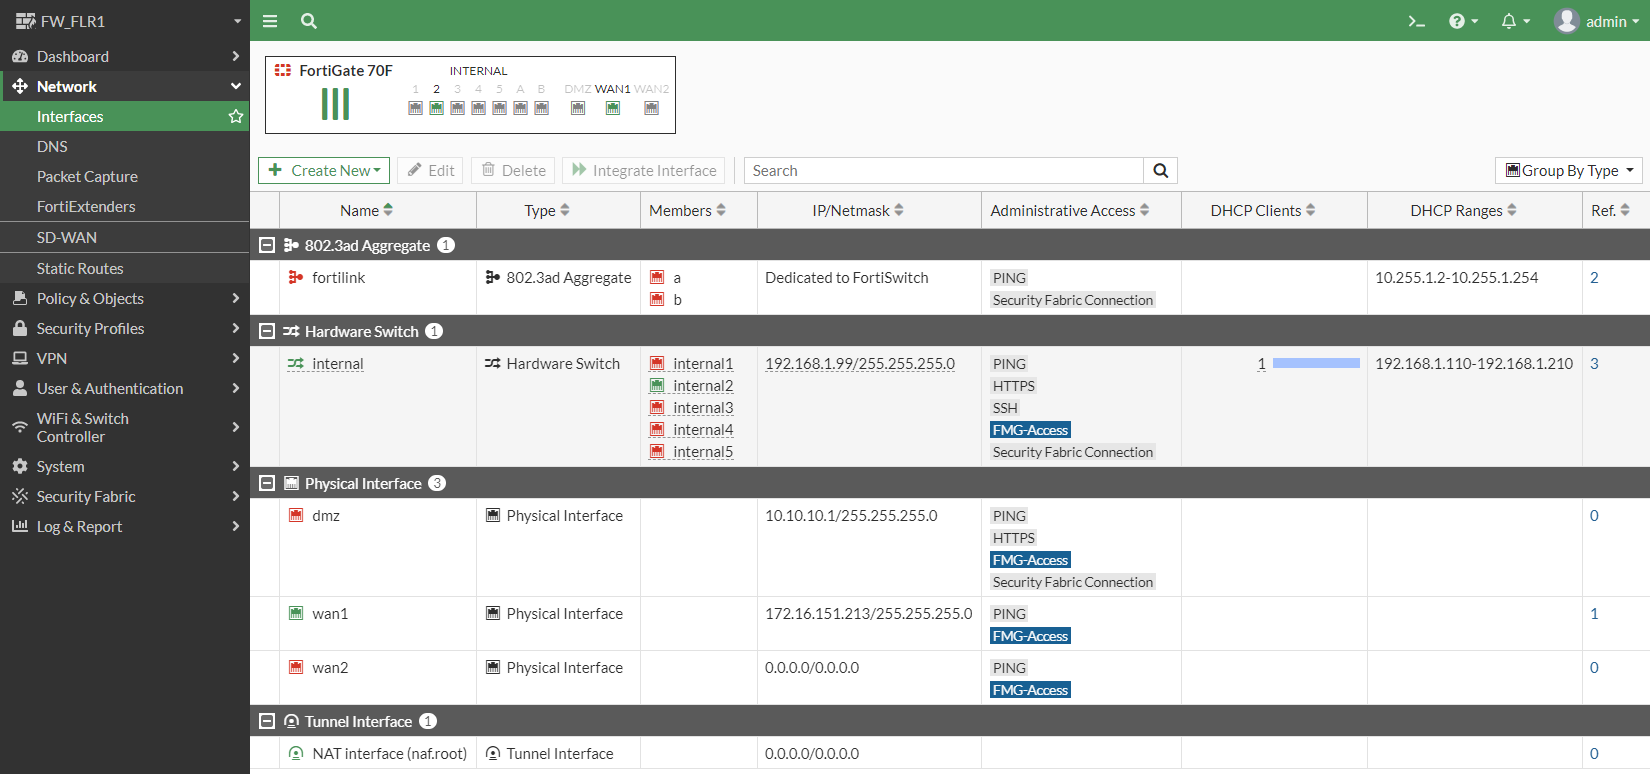The width and height of the screenshot is (1650, 774).
Task: Click the WAN2 port icon on faceplate
Action: tap(651, 108)
